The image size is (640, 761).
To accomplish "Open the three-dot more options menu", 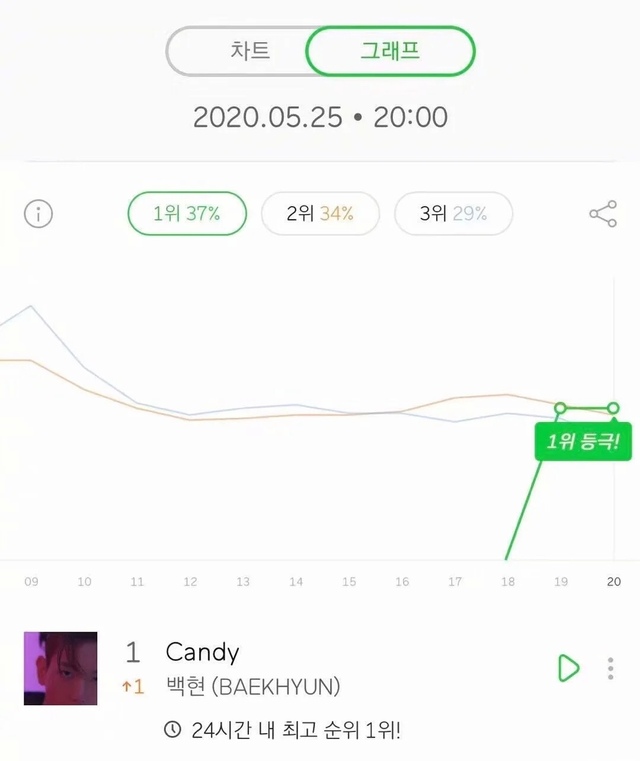I will tap(611, 668).
